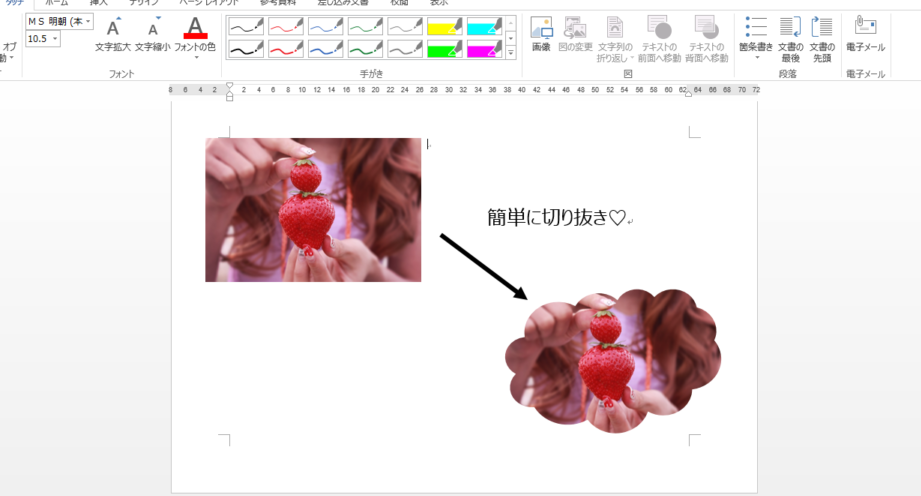
Task: Select the thick green pen
Action: [365, 49]
